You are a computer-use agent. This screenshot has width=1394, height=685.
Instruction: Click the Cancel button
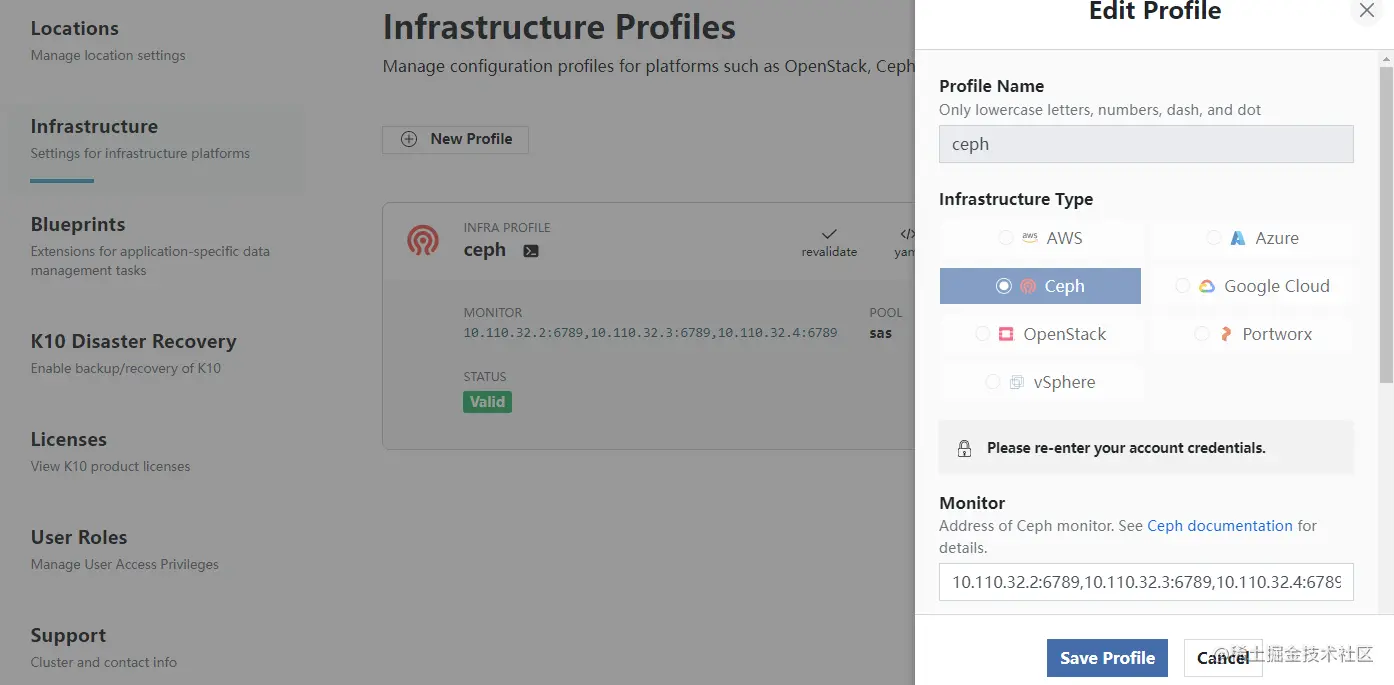point(1223,658)
